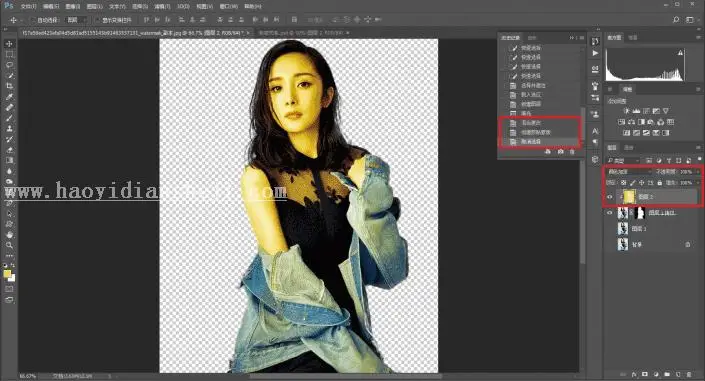Open the 编辑(E) menu
The width and height of the screenshot is (705, 381).
pyautogui.click(x=50, y=7)
